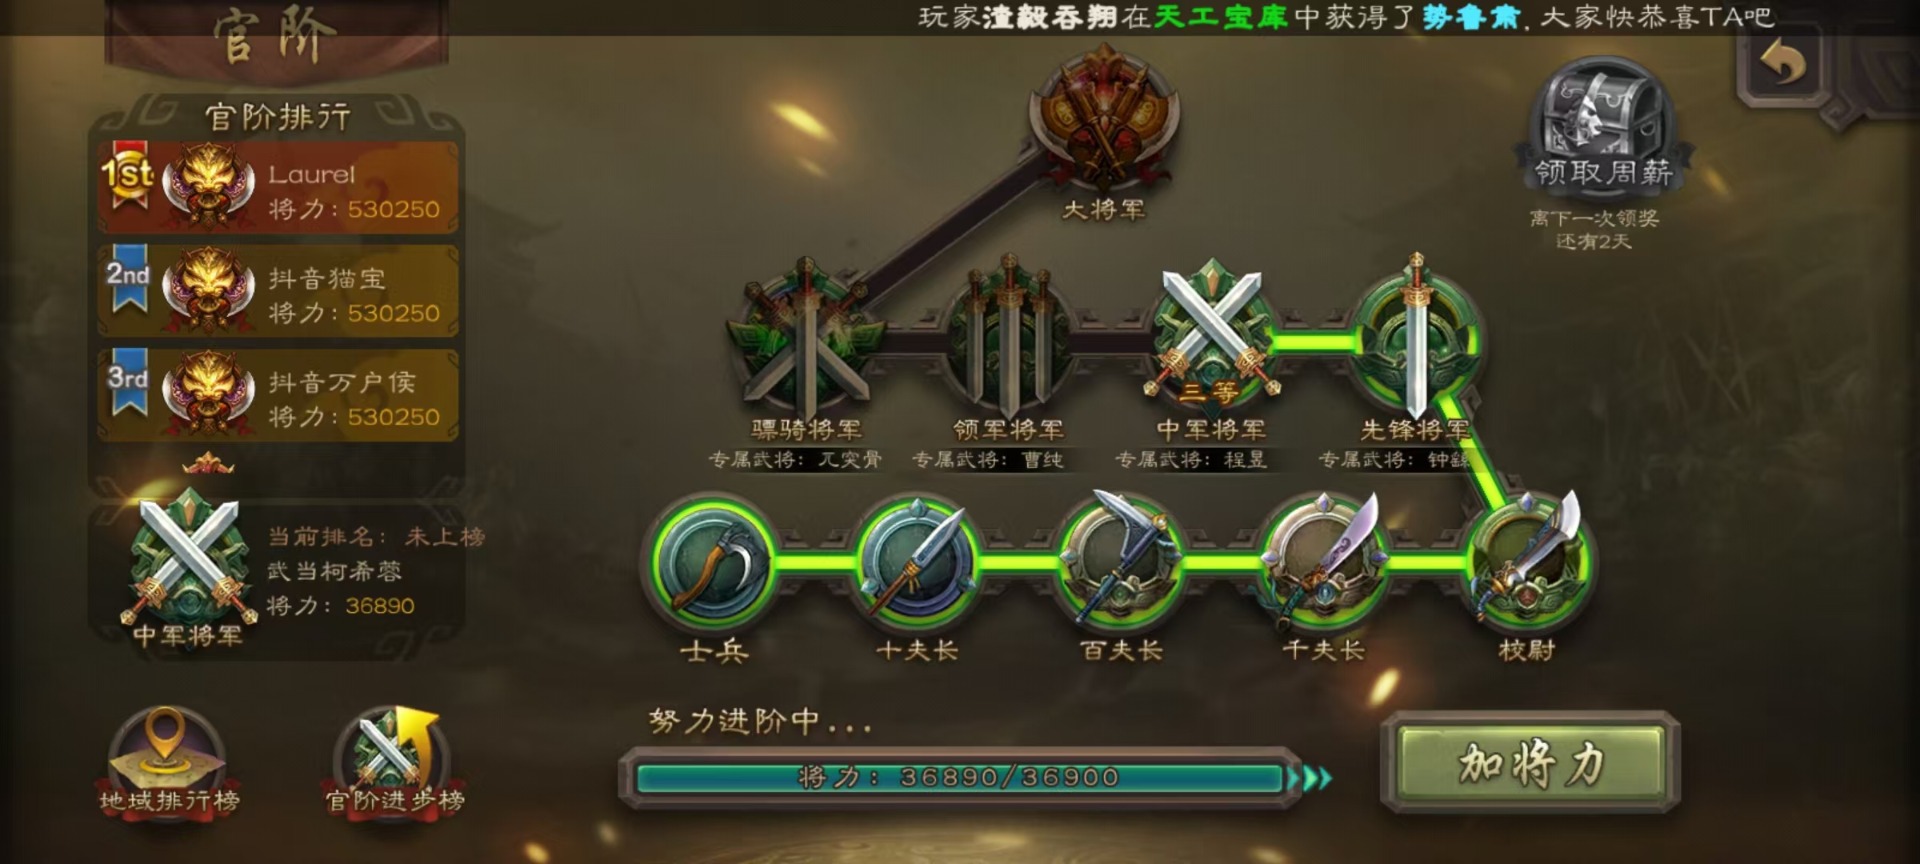Select the 十夫长 dagger rank icon
This screenshot has width=1920, height=864.
point(916,560)
